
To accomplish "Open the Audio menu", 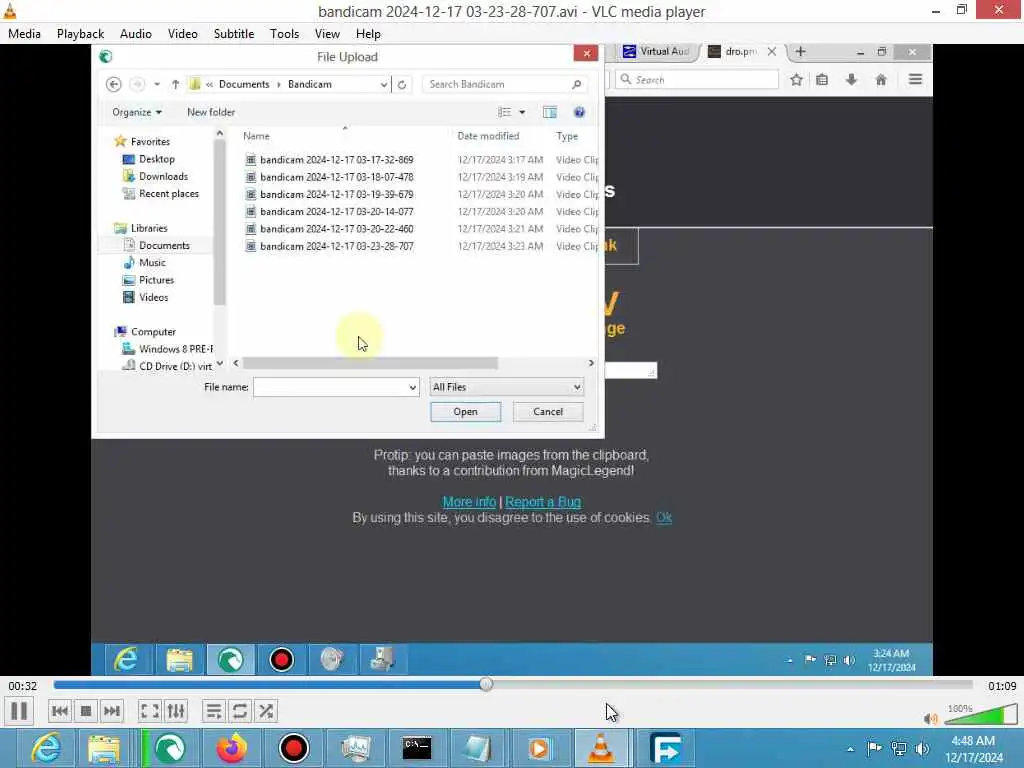I will (x=136, y=34).
